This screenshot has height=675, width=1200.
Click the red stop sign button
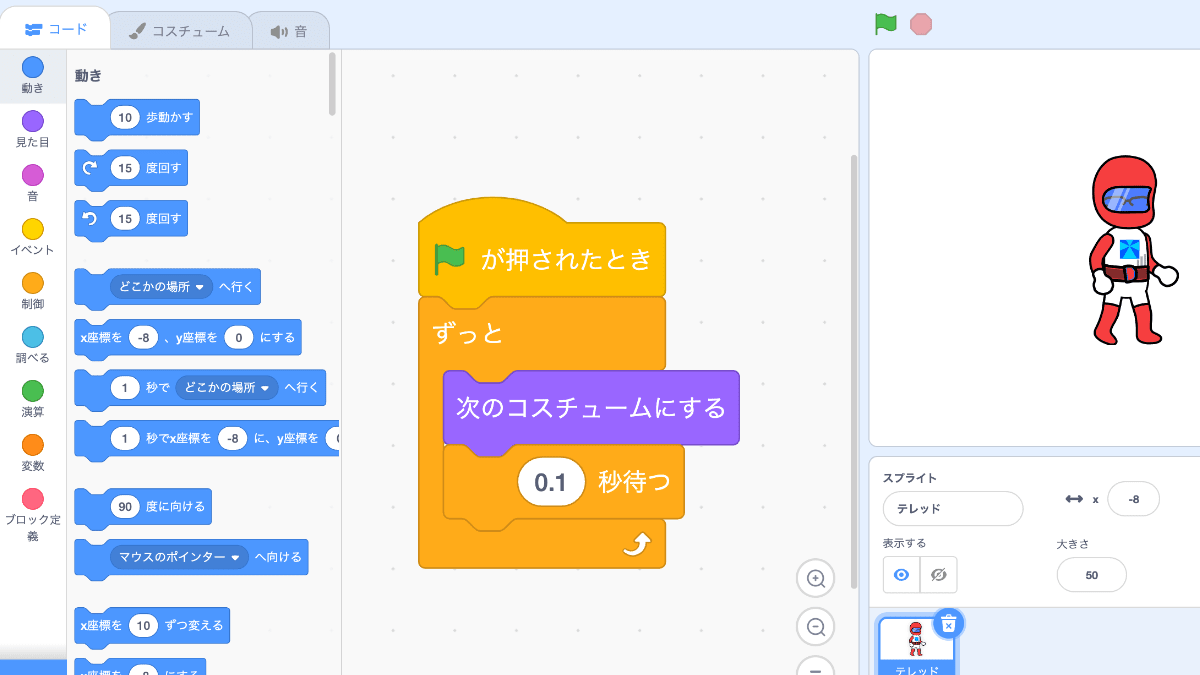pyautogui.click(x=921, y=23)
